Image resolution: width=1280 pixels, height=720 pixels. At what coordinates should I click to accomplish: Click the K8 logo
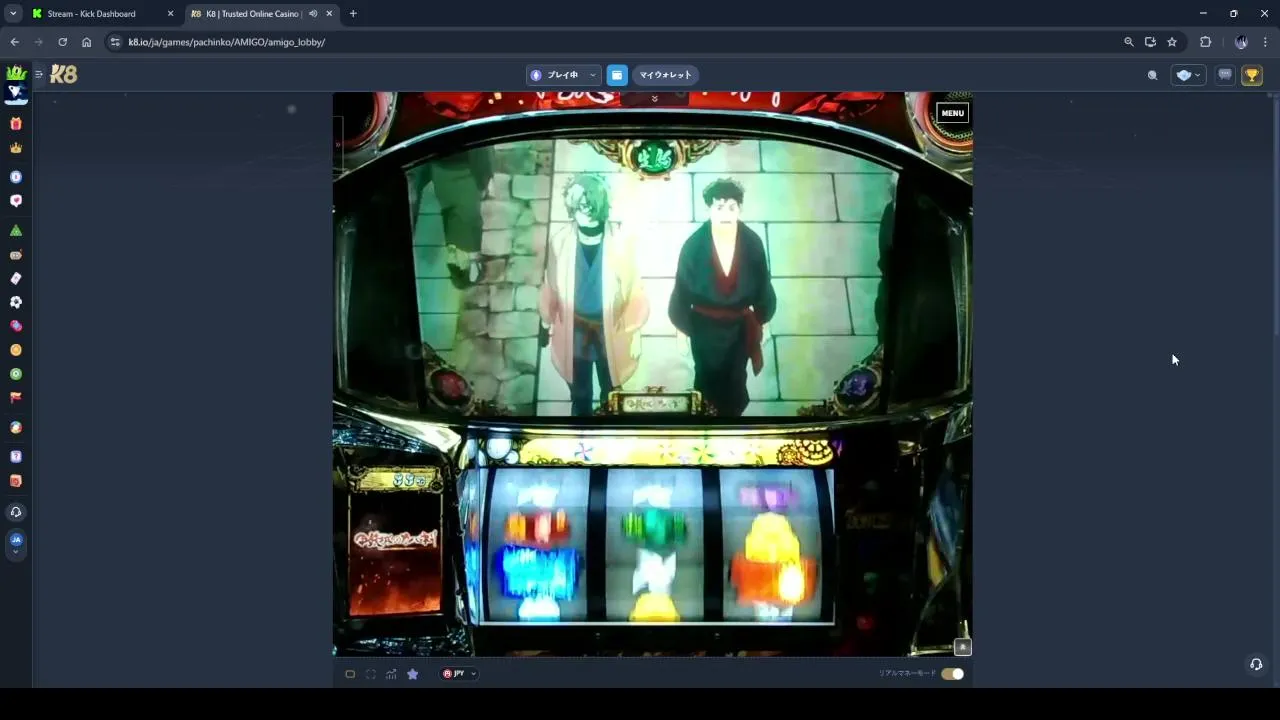tap(63, 75)
